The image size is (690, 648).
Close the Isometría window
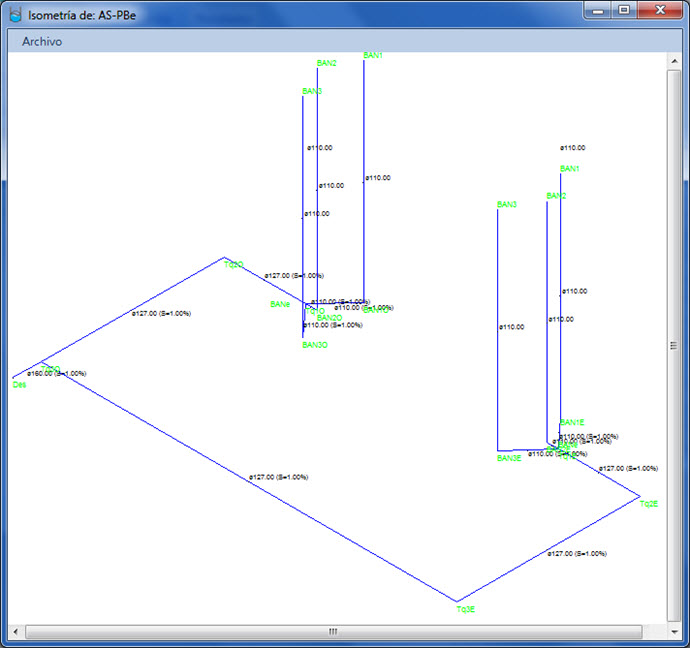point(658,10)
